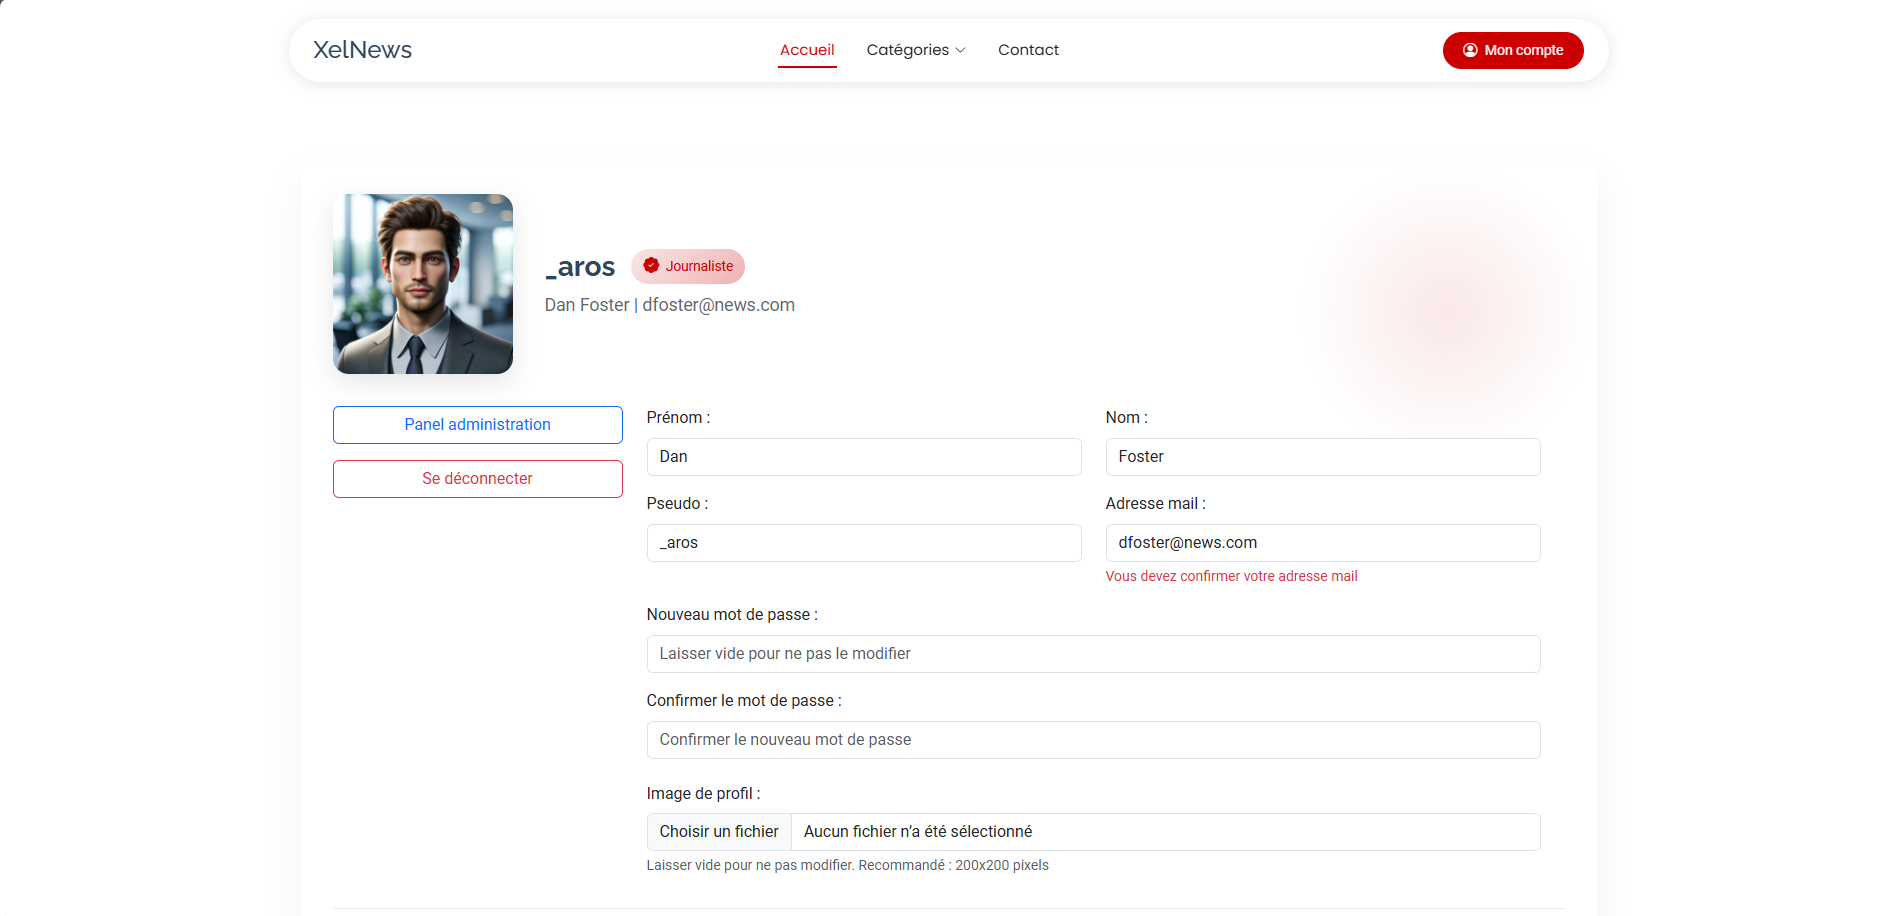This screenshot has height=916, width=1895.
Task: Go to the Accueil menu item
Action: pos(807,50)
